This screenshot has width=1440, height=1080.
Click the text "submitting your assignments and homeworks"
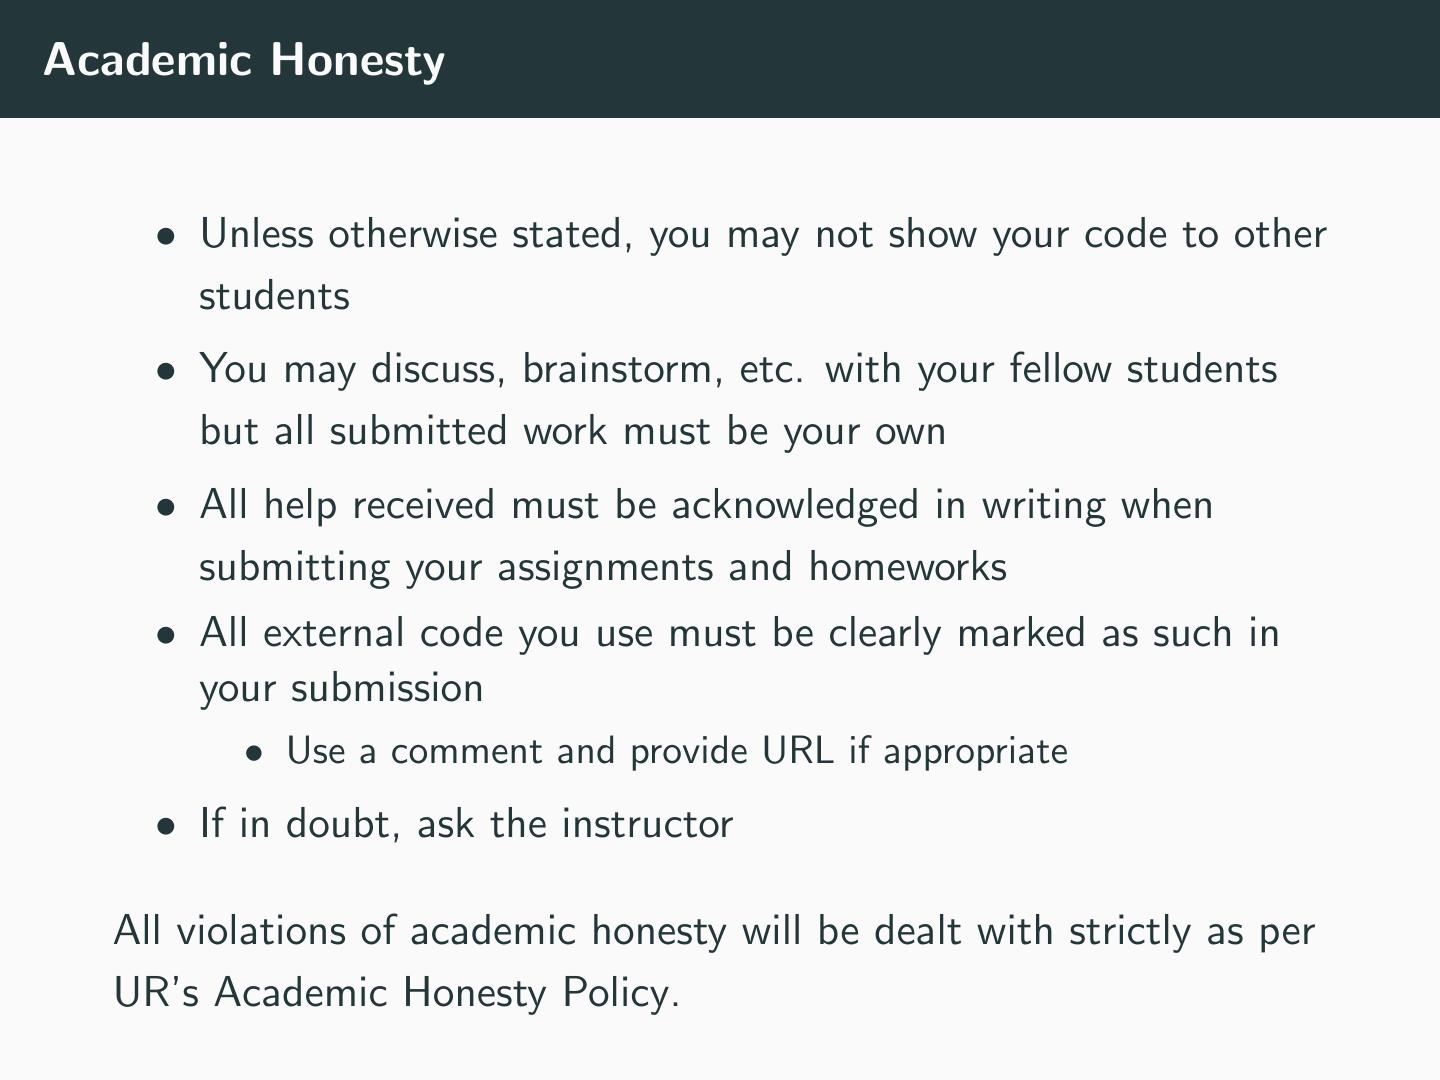pyautogui.click(x=602, y=567)
